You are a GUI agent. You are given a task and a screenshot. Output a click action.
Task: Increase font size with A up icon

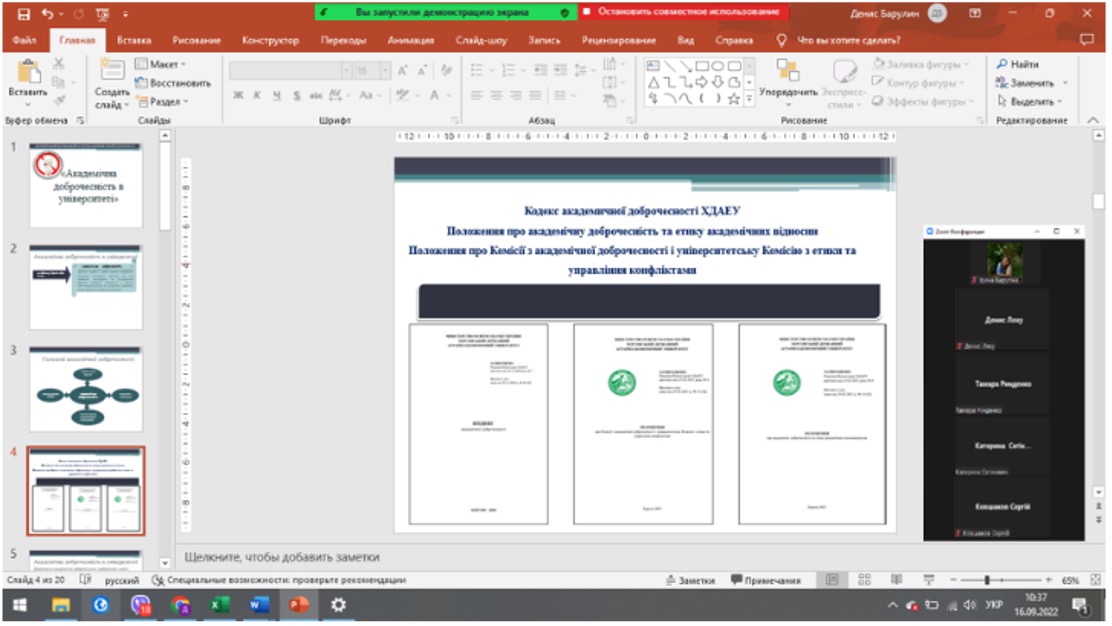click(x=402, y=70)
